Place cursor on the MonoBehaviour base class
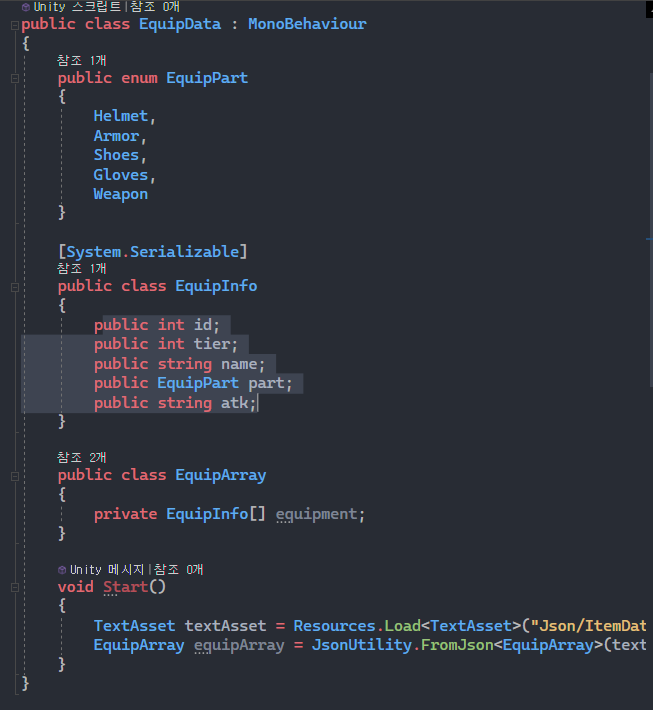The height and width of the screenshot is (710, 653). coord(307,24)
